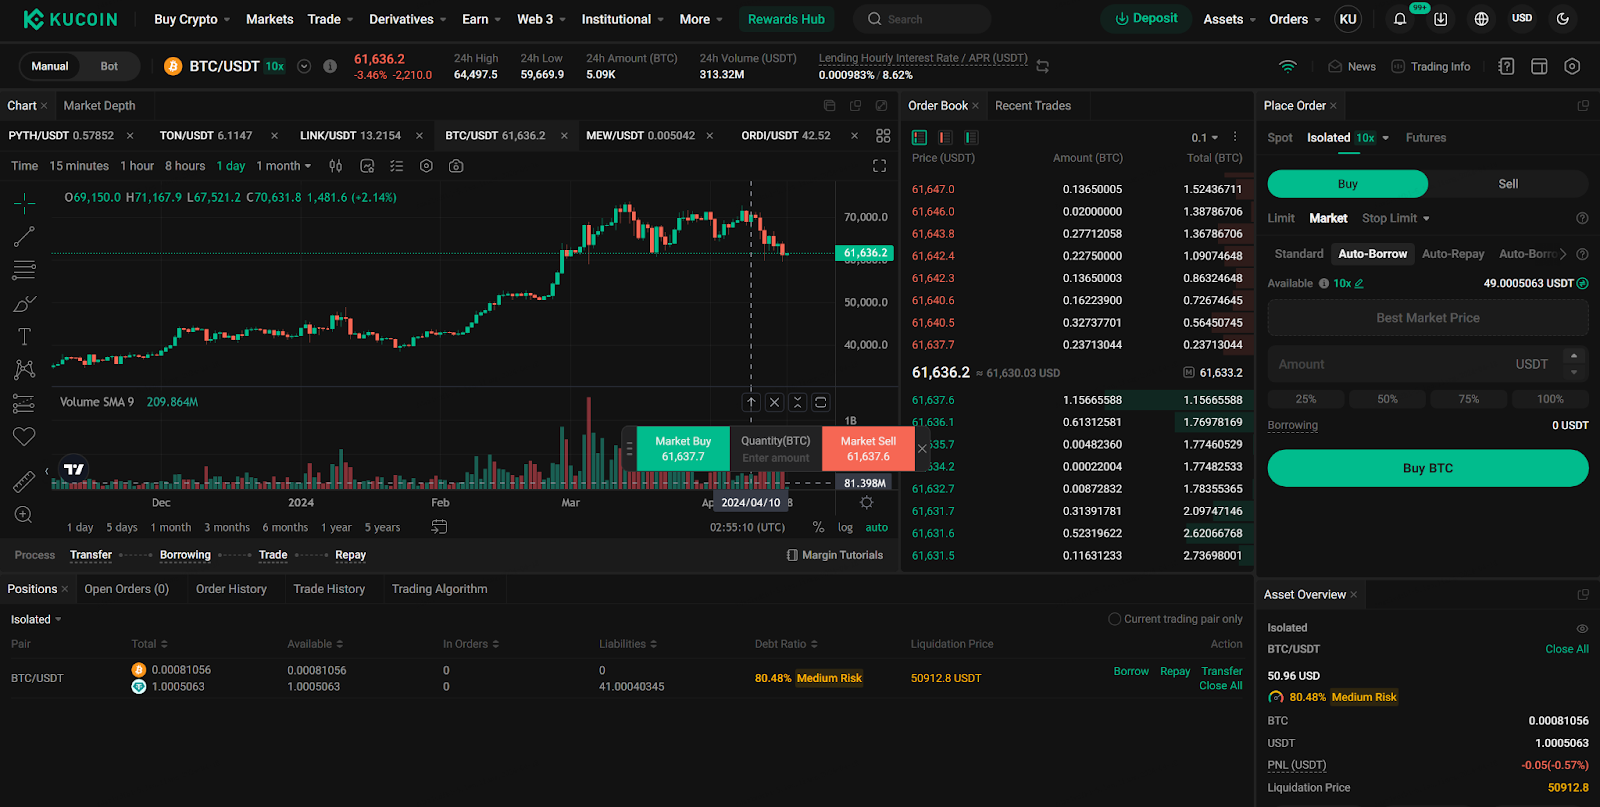This screenshot has height=807, width=1600.
Task: Open Margin Tutorials link
Action: (835, 555)
